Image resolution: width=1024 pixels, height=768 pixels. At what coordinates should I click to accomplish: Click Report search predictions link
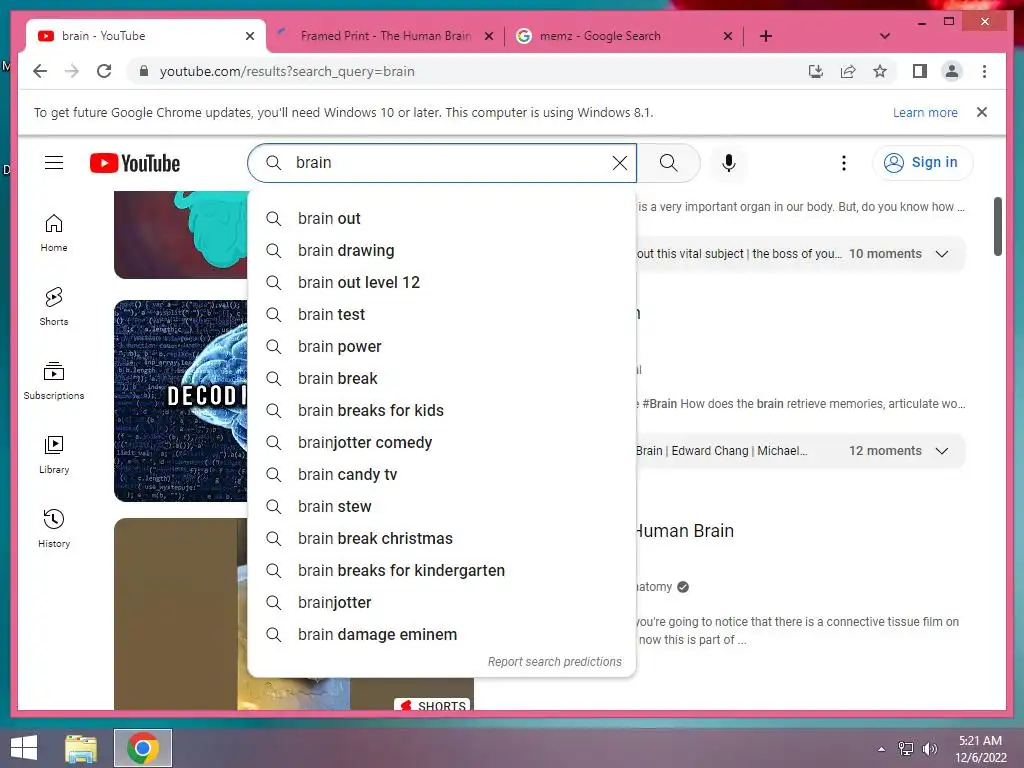click(554, 662)
